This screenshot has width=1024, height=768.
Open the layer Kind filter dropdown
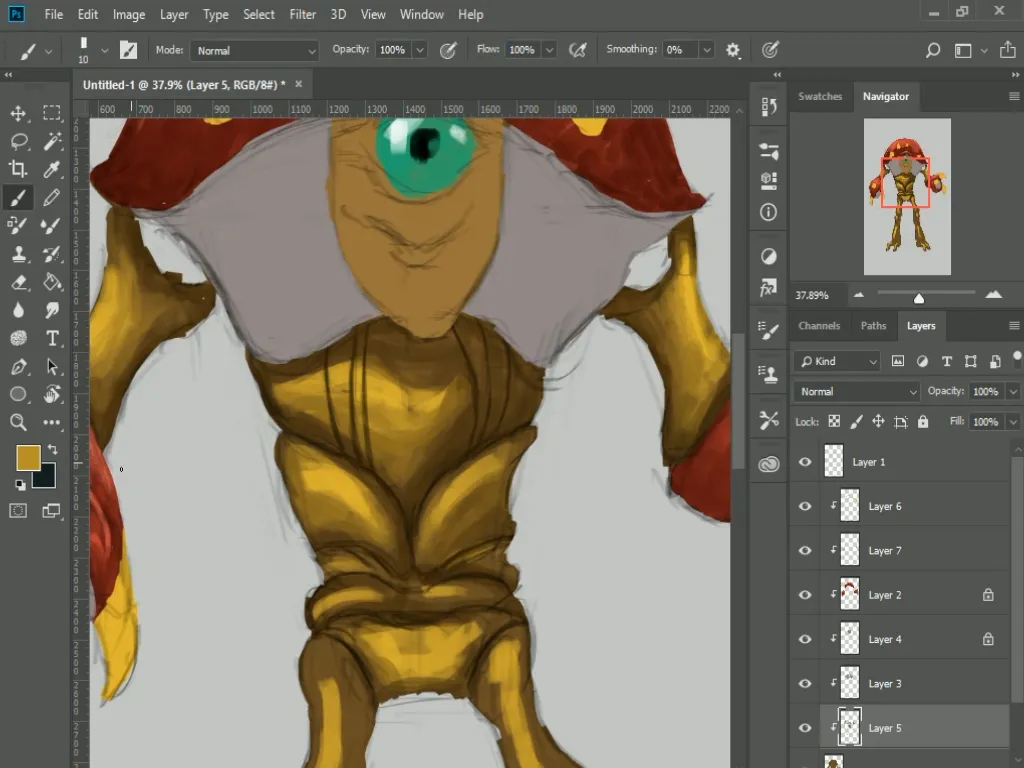838,361
